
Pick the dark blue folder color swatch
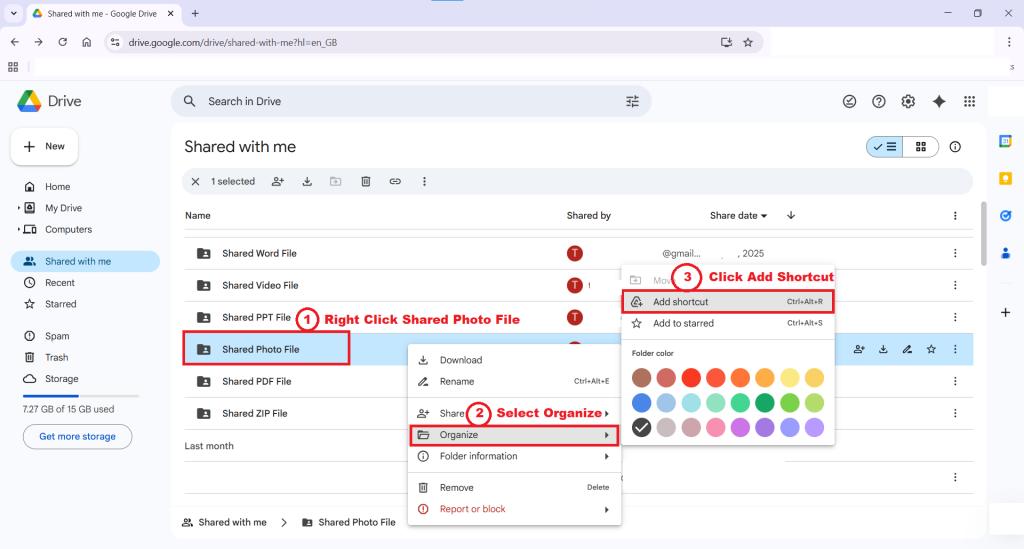(642, 402)
